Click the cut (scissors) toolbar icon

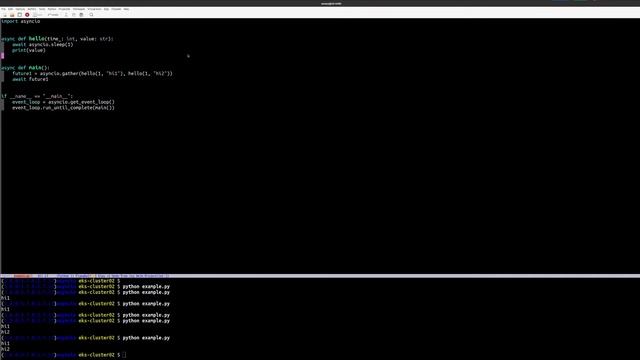[x=66, y=15]
